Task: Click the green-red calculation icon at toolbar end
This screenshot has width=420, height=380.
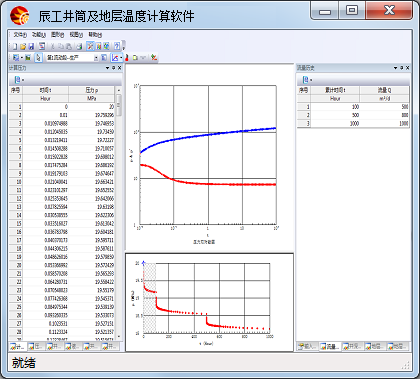Action: coord(154,57)
